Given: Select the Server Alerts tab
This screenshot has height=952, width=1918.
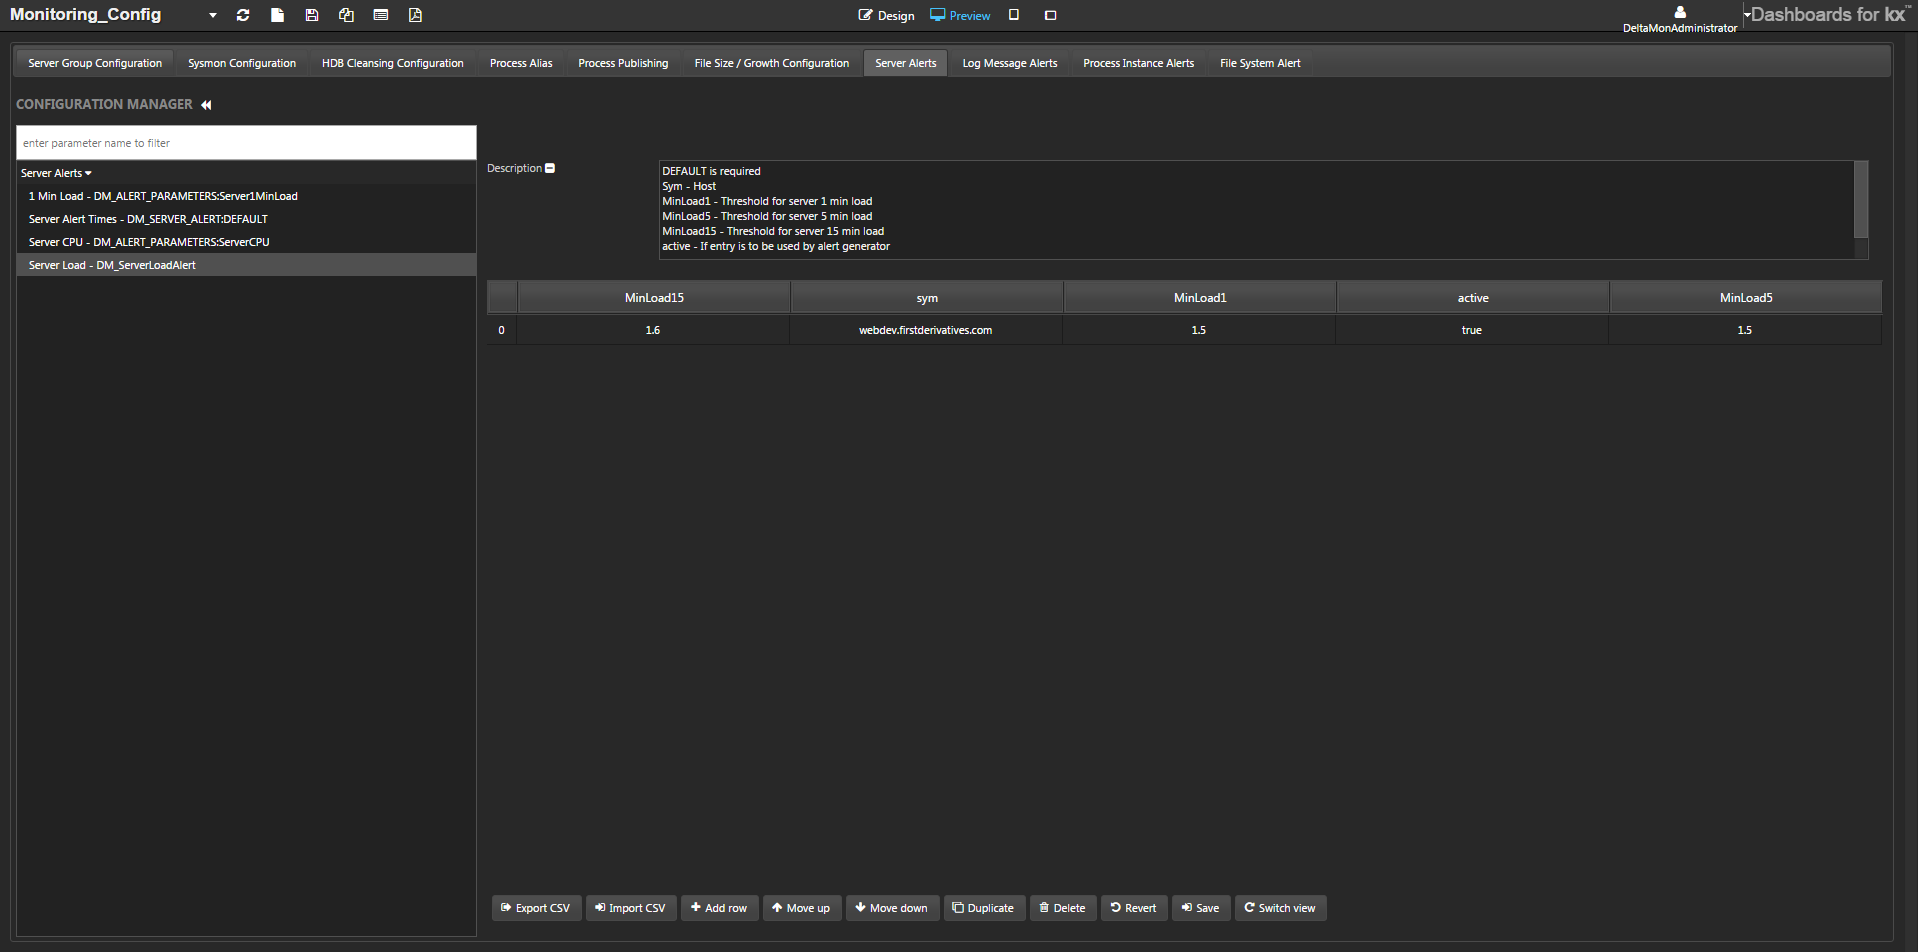Looking at the screenshot, I should pyautogui.click(x=906, y=63).
